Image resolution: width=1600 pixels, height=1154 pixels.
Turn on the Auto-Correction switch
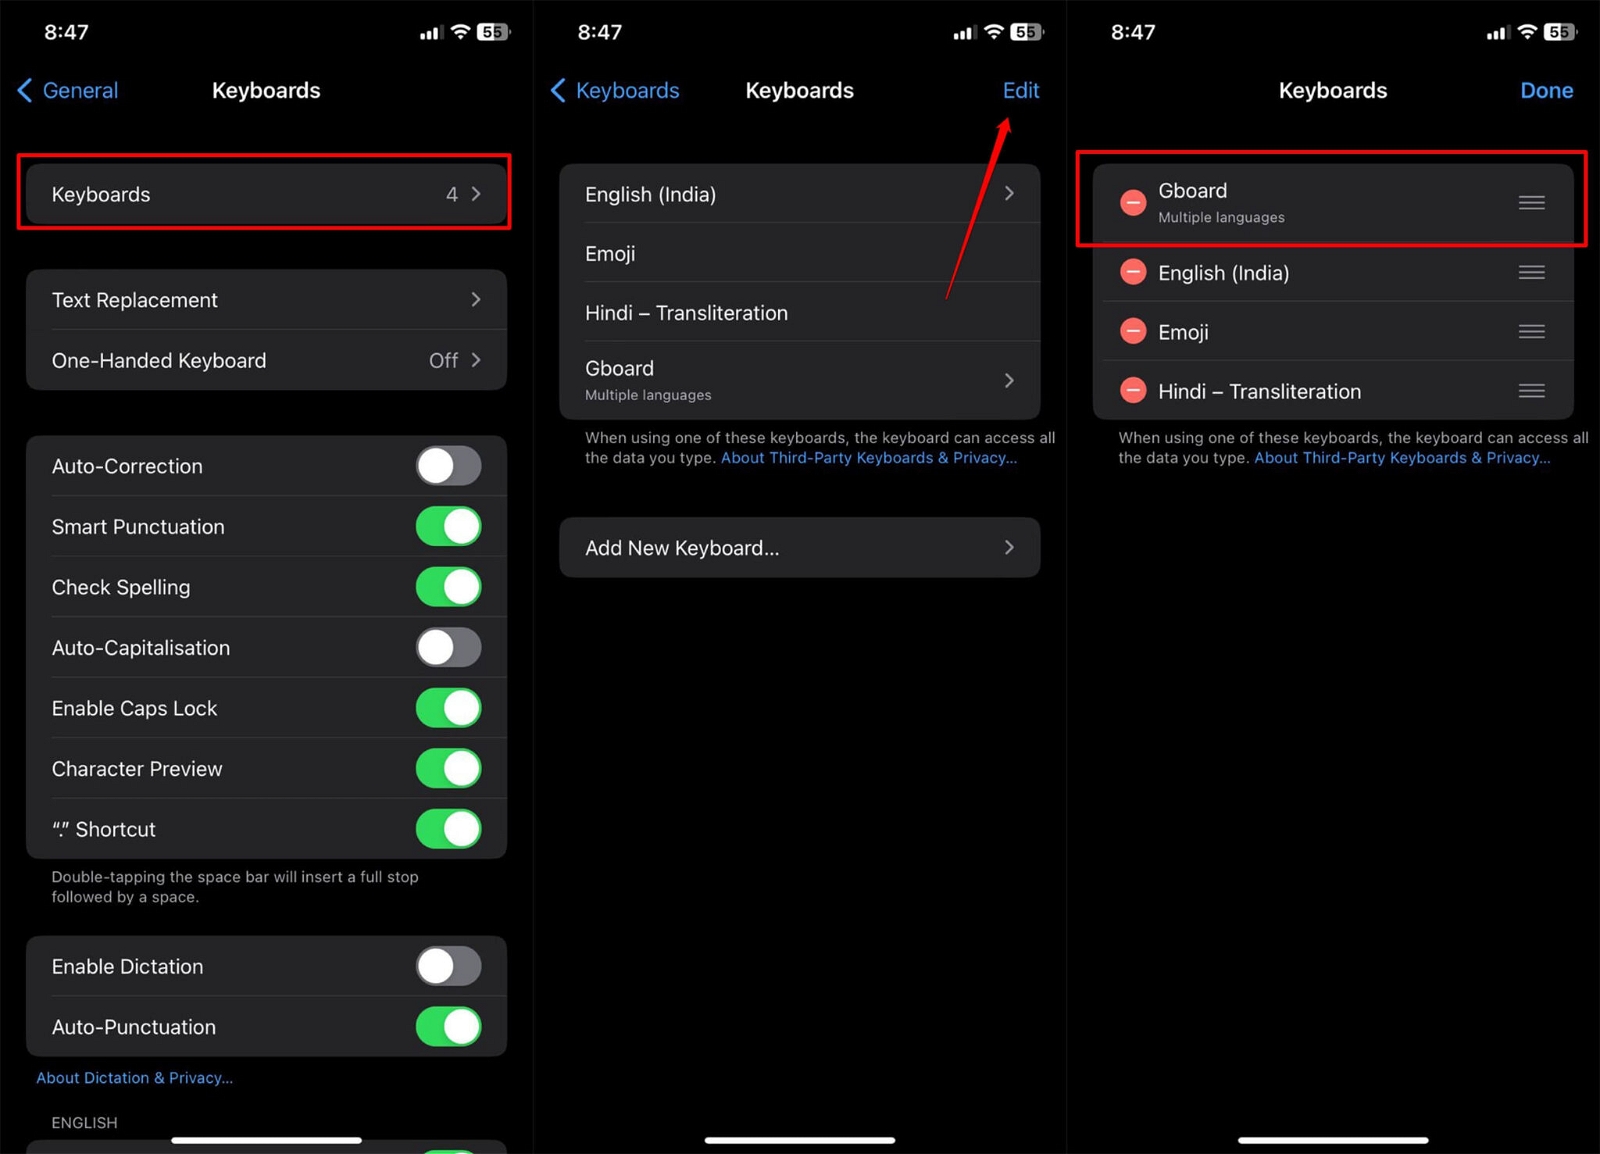coord(449,466)
